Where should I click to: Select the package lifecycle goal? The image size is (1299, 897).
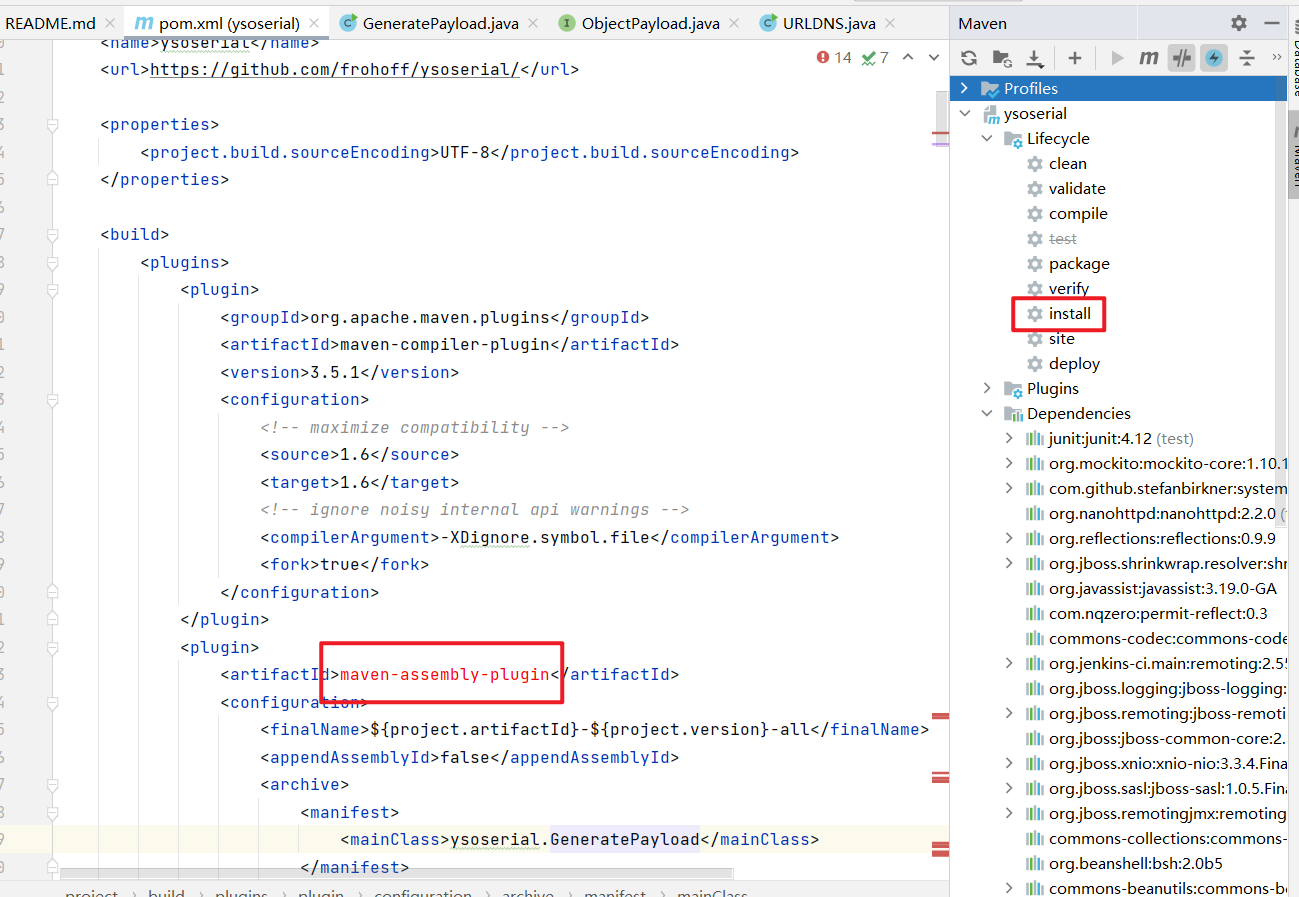click(1079, 263)
